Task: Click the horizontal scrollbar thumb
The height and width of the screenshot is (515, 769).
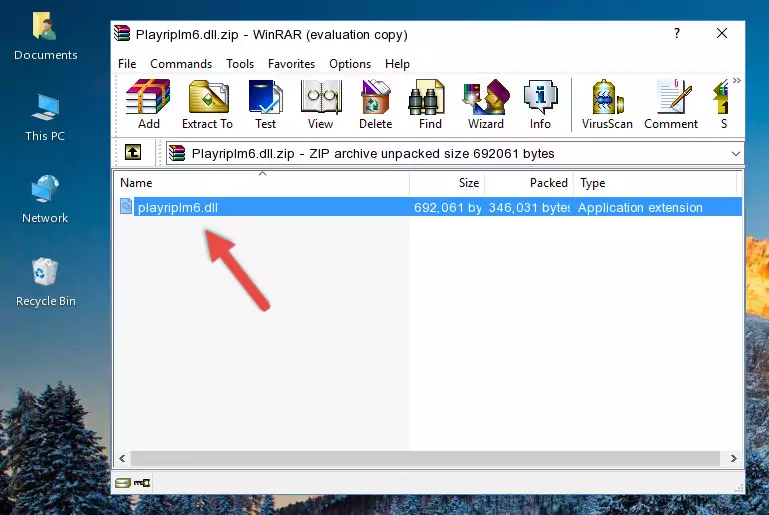Action: pos(425,459)
